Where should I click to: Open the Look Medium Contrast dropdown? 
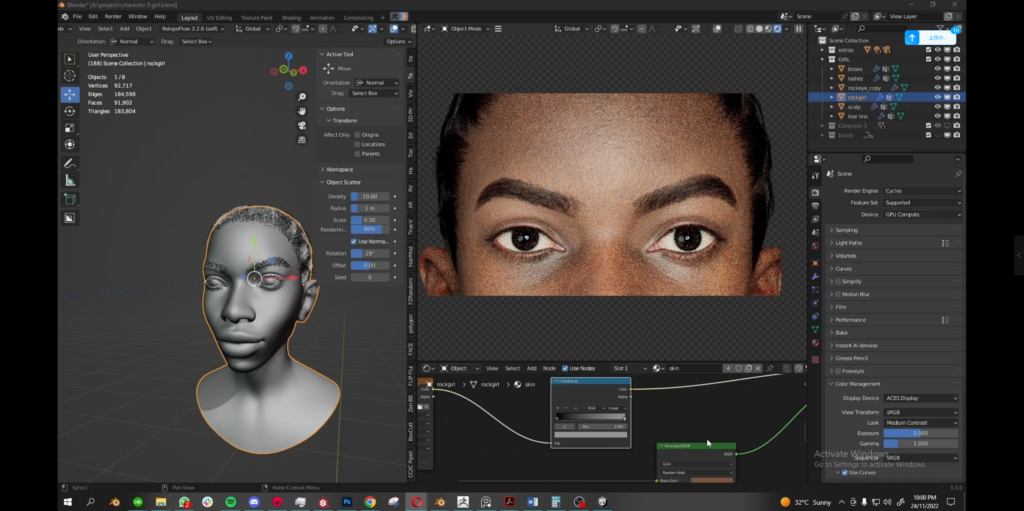coord(921,423)
